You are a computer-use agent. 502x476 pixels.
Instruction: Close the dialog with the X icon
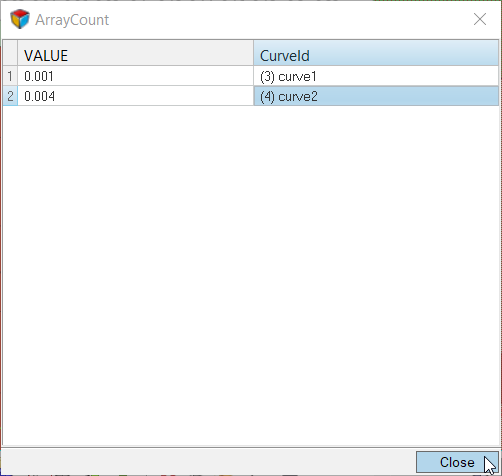click(480, 19)
